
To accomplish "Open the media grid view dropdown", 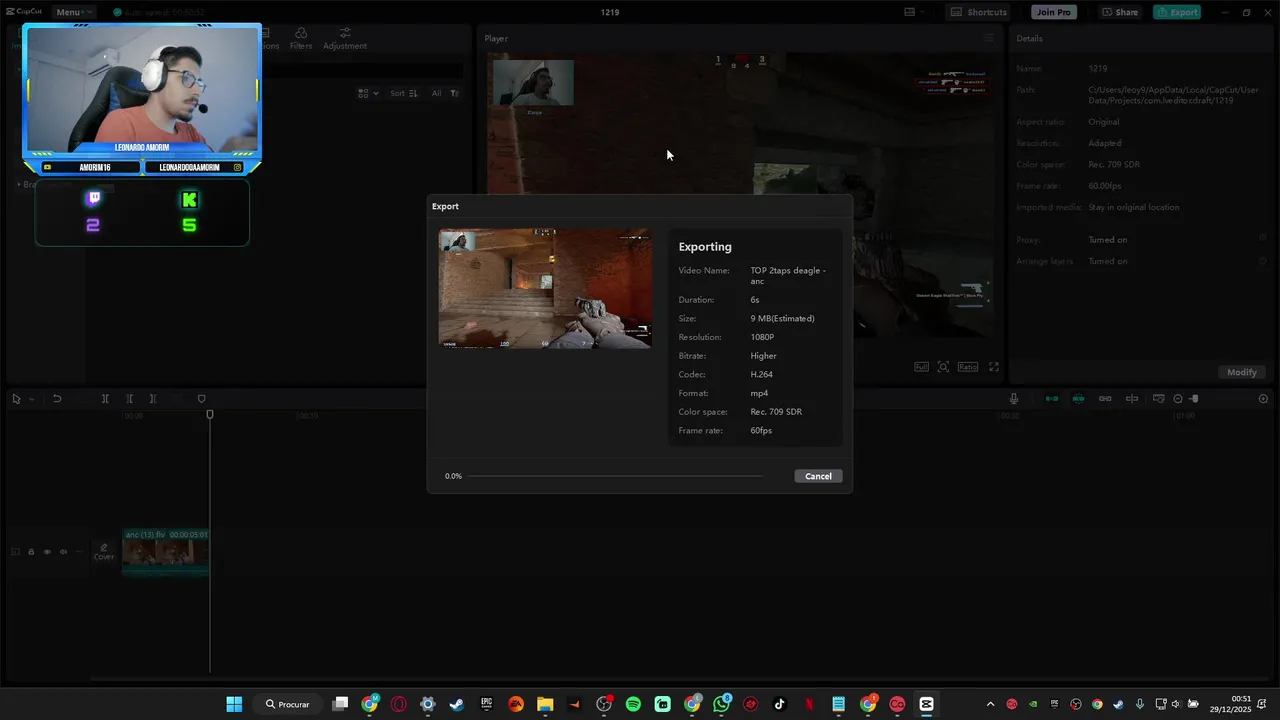I will [368, 93].
